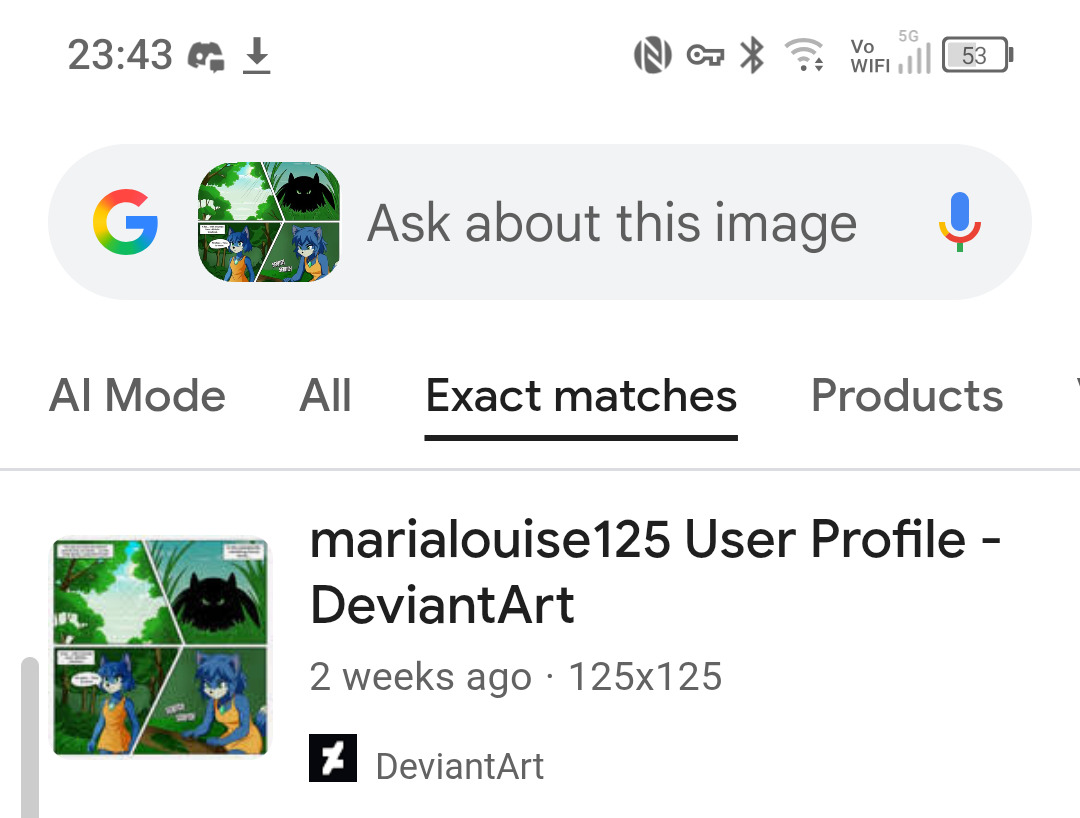Tap the Google G logo
The width and height of the screenshot is (1080, 818).
[125, 222]
